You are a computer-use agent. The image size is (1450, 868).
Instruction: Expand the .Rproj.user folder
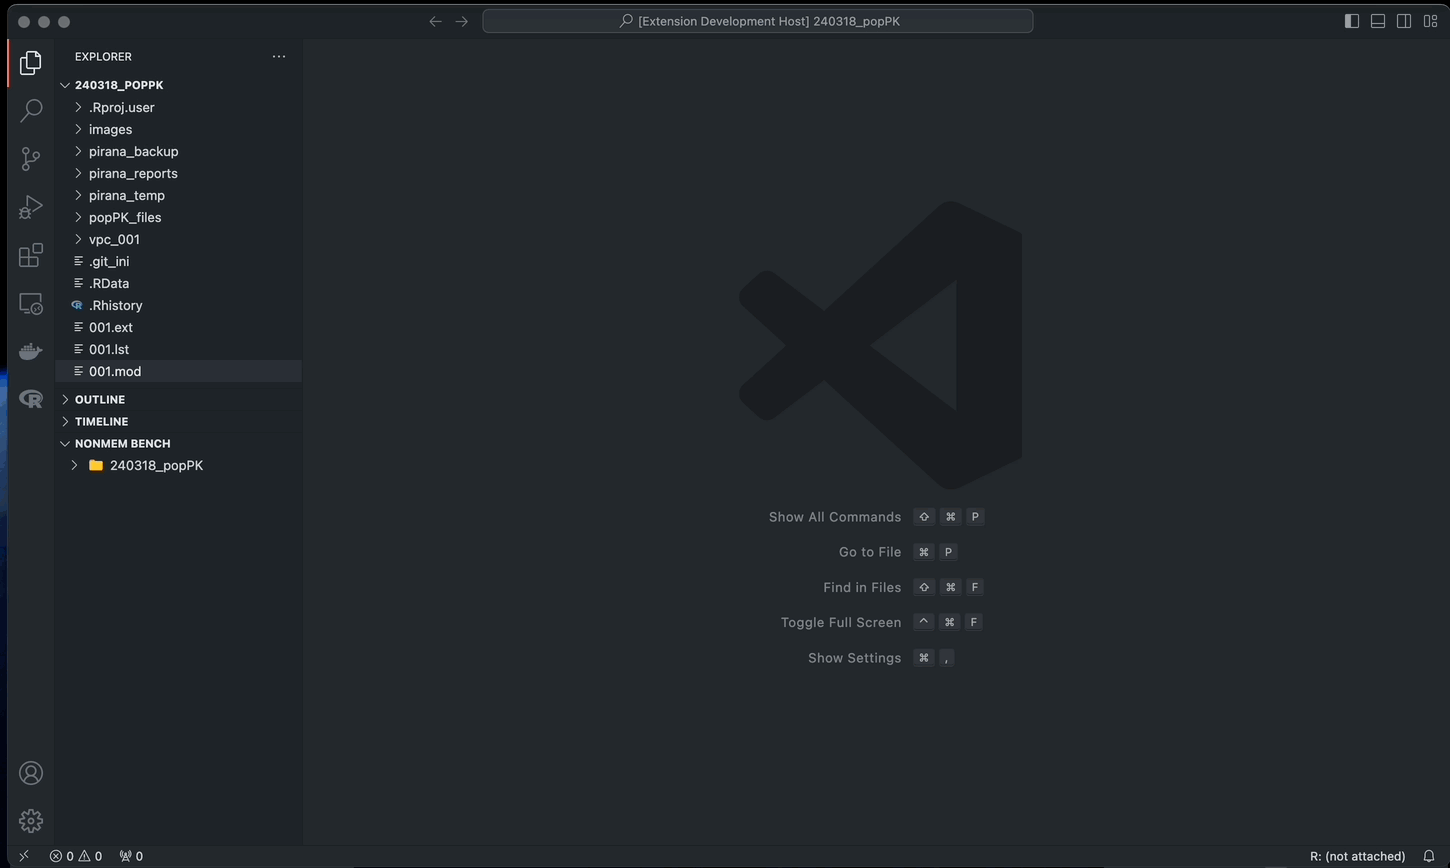(x=179, y=107)
